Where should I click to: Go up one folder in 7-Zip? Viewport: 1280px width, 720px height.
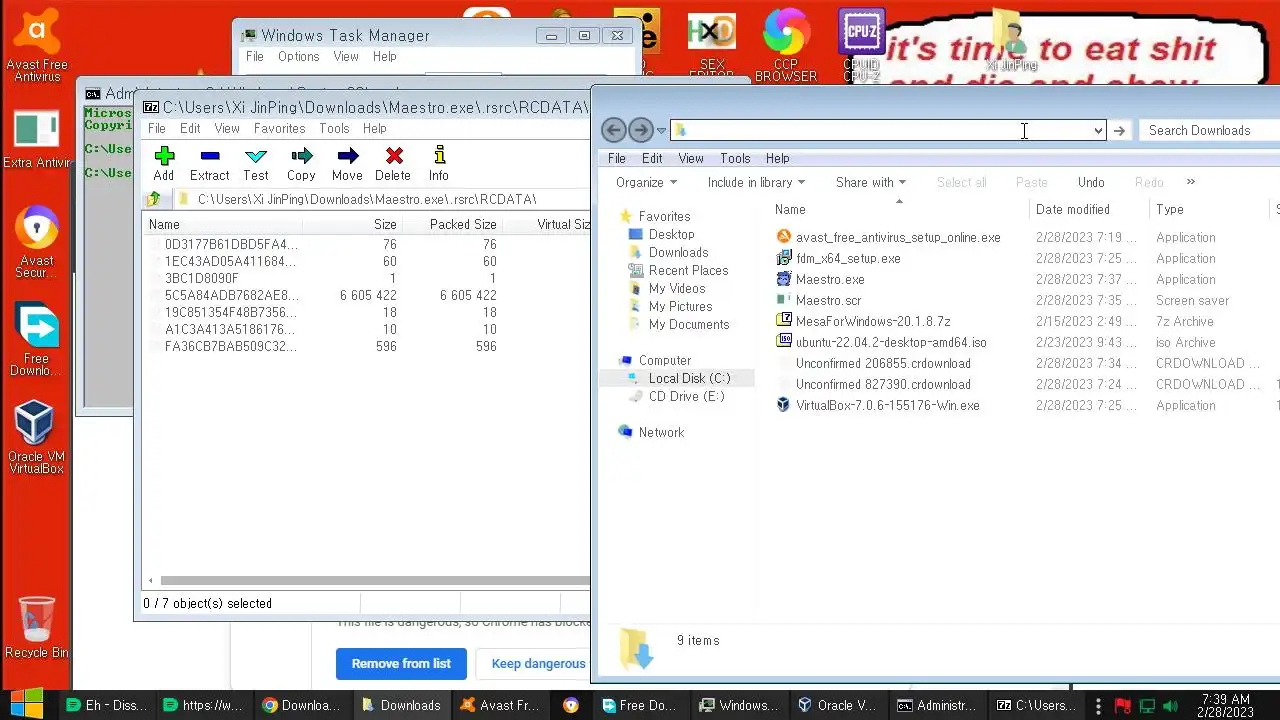153,199
